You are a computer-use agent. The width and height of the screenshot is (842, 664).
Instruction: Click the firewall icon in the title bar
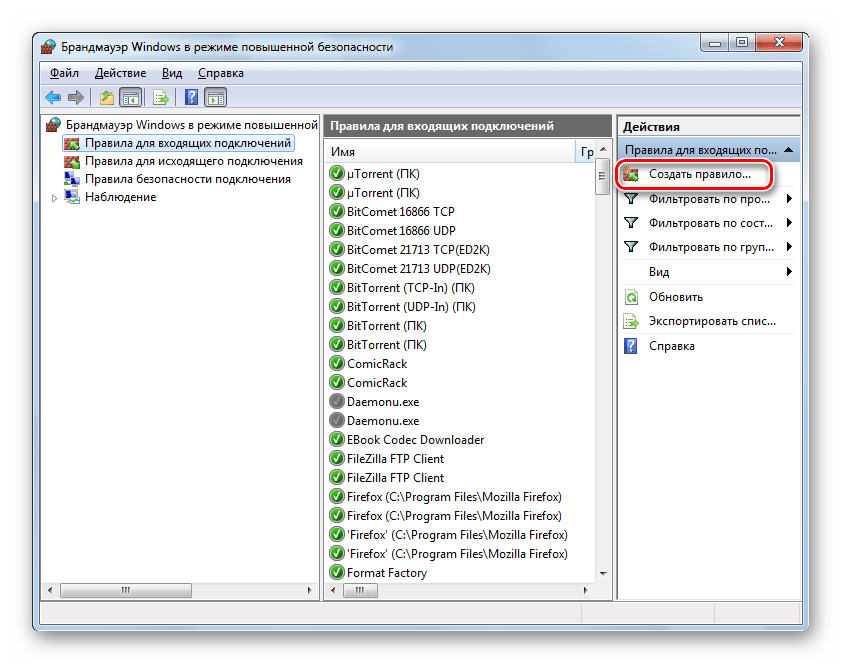[48, 47]
